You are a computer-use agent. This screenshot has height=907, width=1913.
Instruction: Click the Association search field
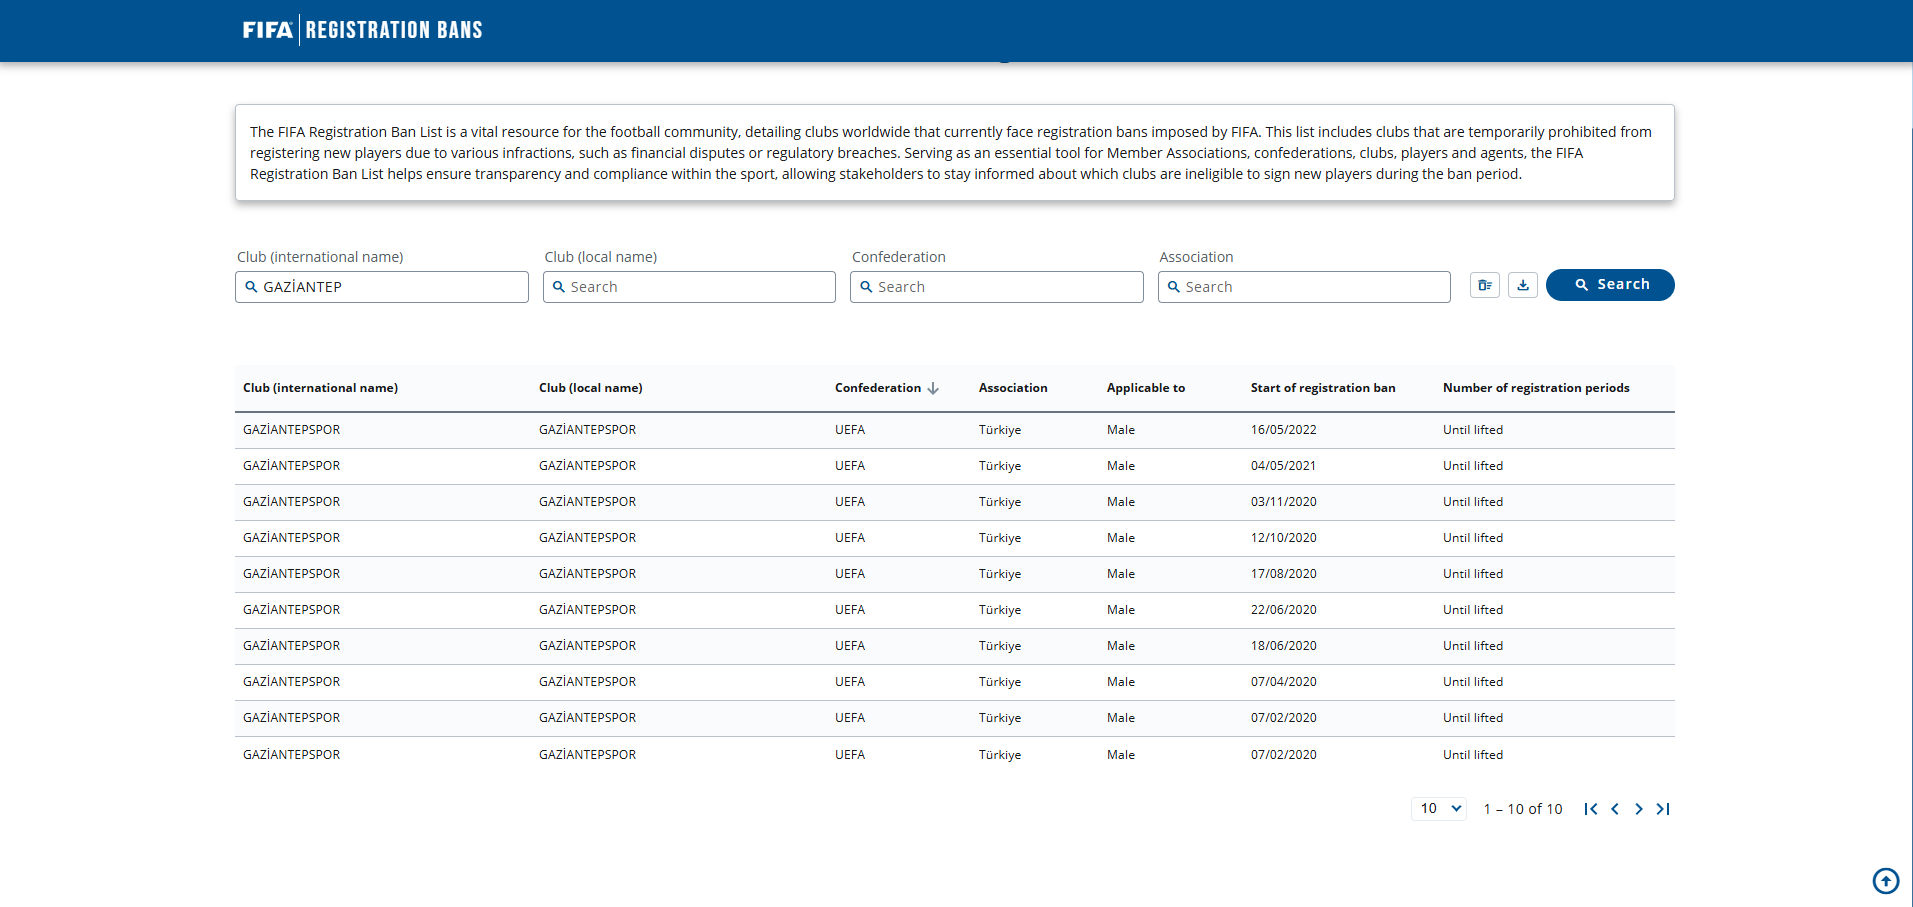1304,287
